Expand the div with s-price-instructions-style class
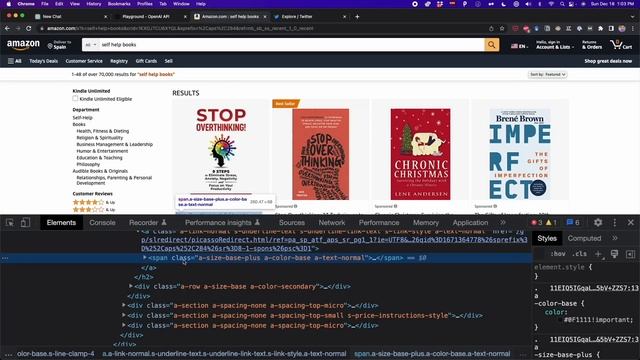This screenshot has height=360, width=640. click(124, 316)
